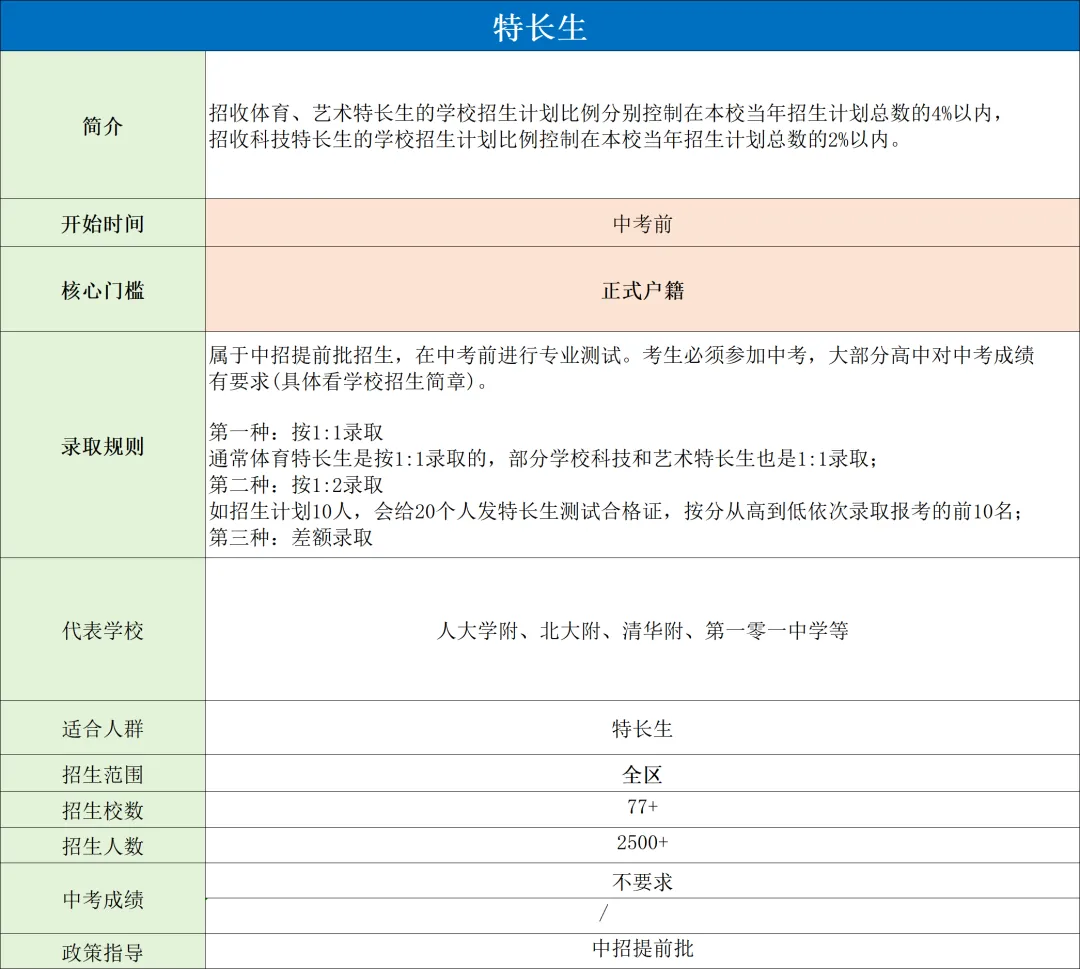Click the 录取规则 row header
Viewport: 1080px width, 969px height.
[103, 447]
